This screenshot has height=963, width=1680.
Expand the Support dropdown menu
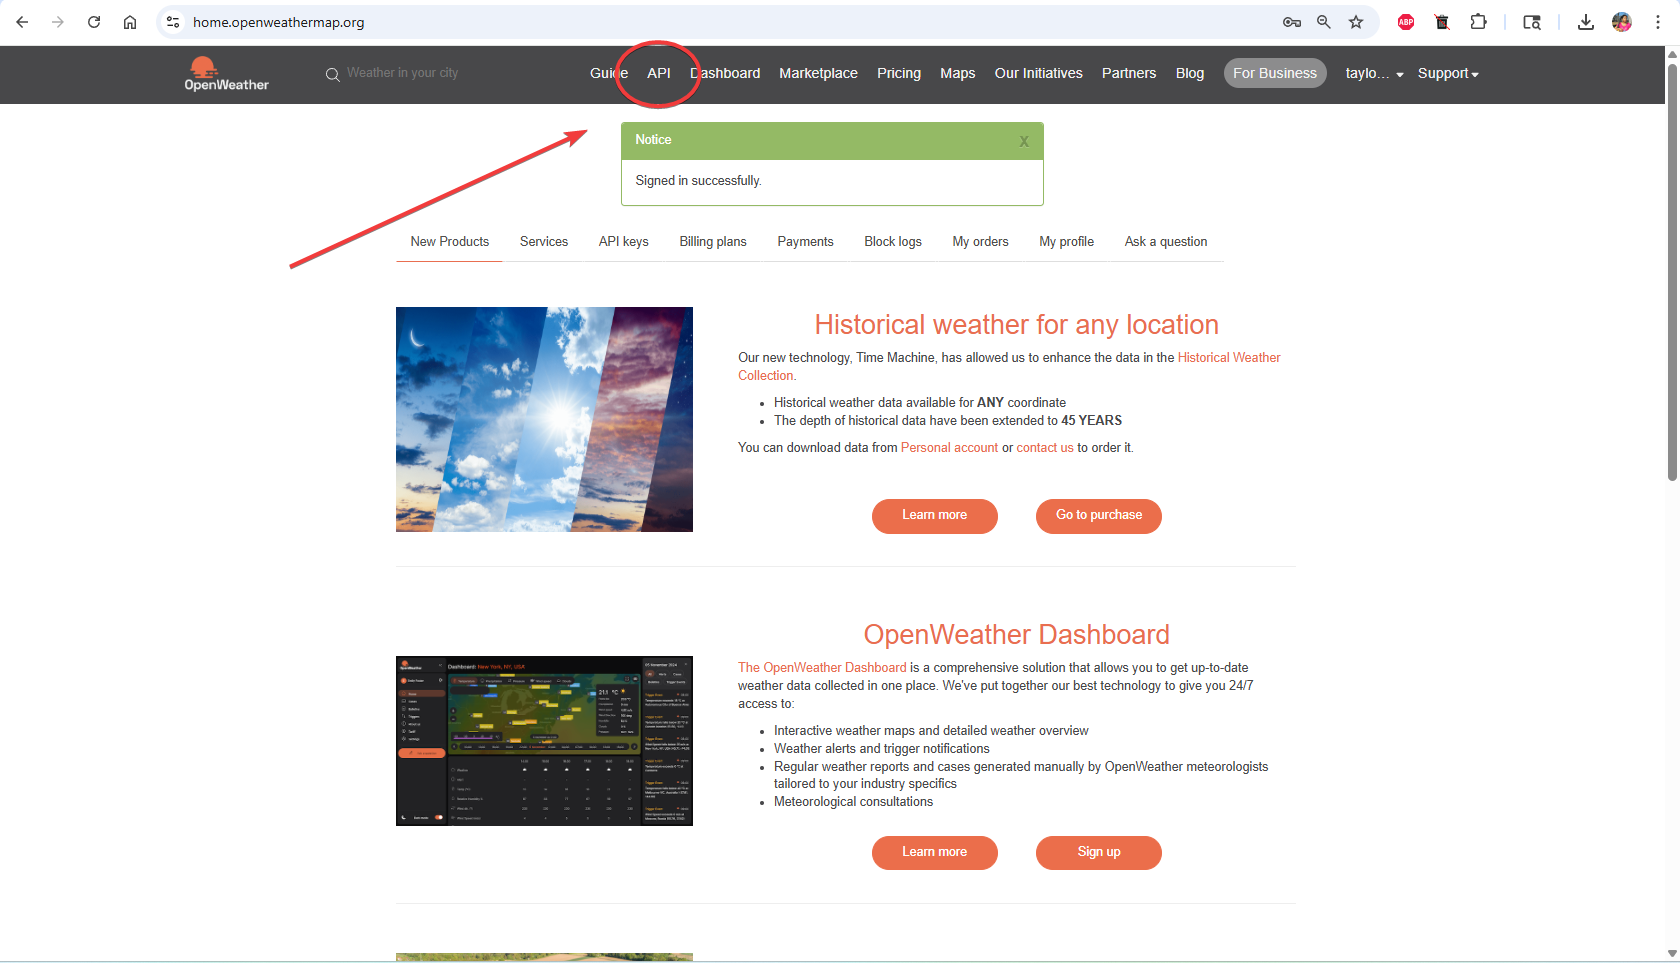pos(1448,73)
